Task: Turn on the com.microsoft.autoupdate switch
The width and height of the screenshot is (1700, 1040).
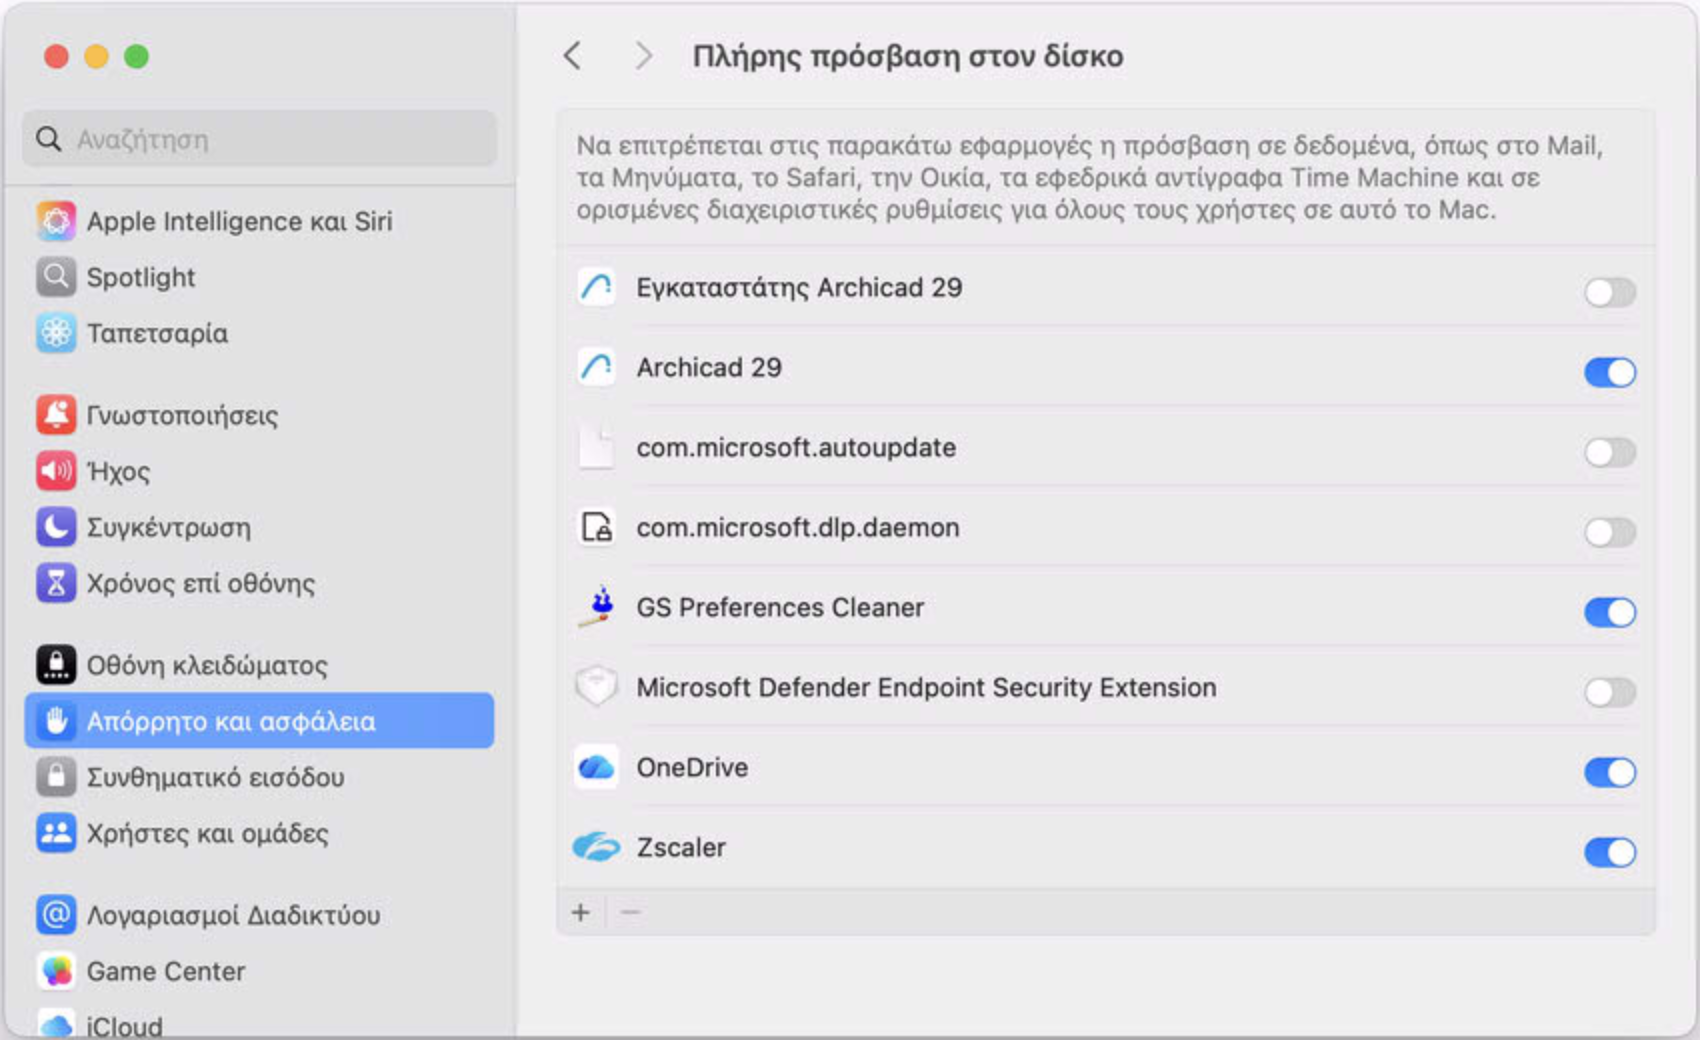Action: [x=1610, y=452]
